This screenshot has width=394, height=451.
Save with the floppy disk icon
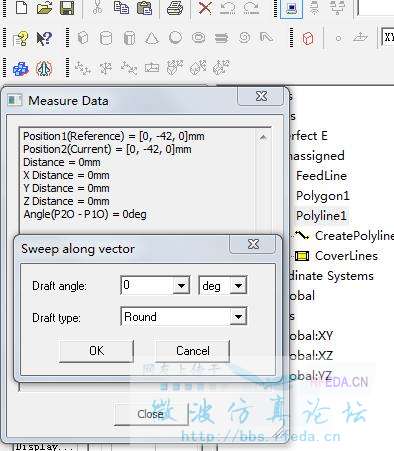click(67, 7)
